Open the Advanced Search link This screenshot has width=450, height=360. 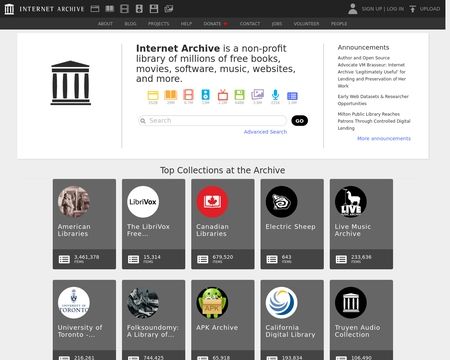[x=265, y=132]
